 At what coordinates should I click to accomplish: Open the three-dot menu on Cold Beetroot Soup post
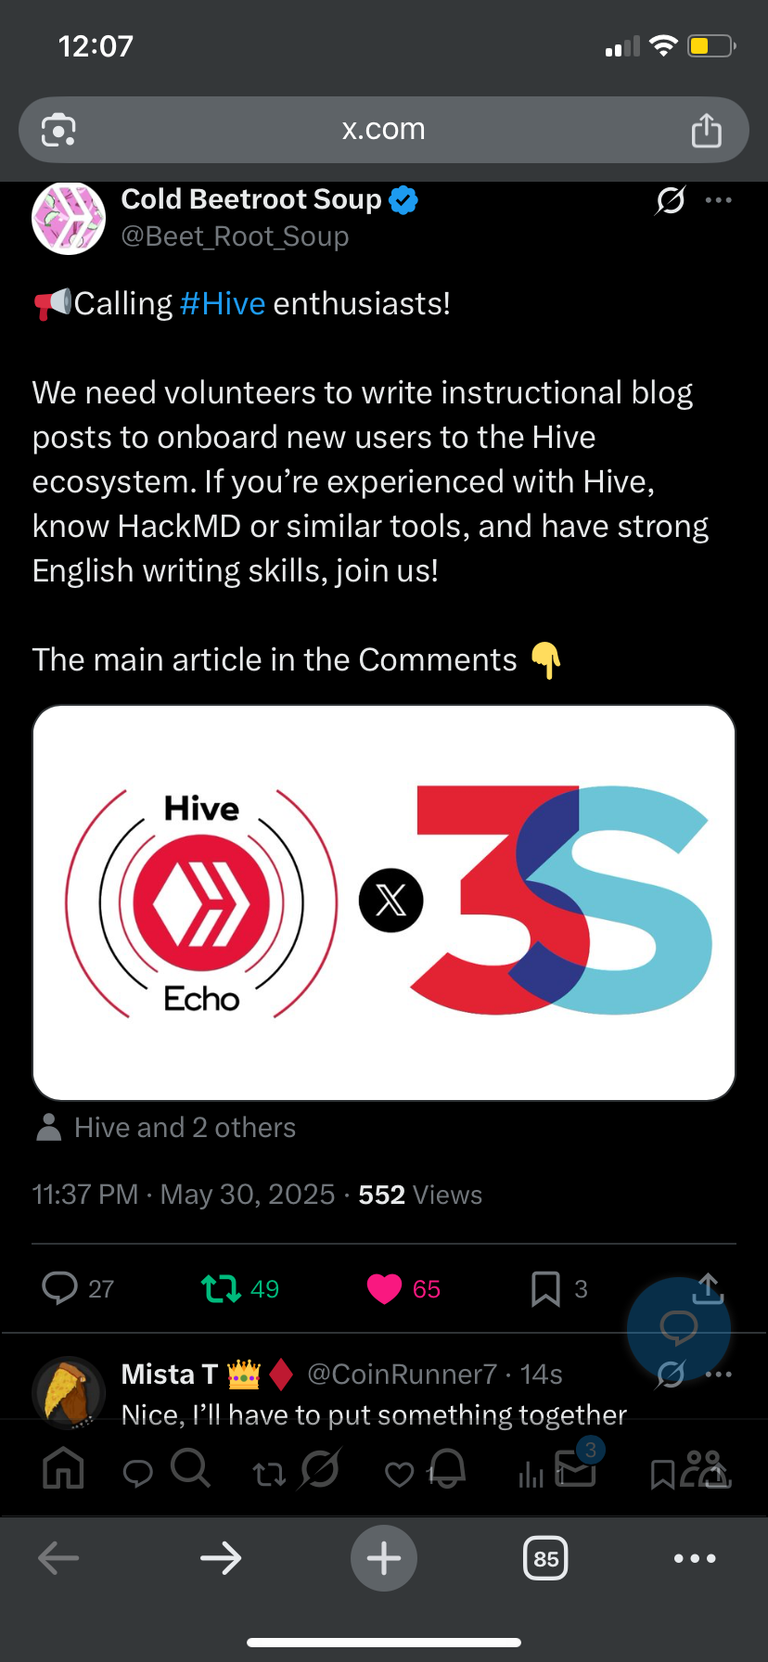[718, 200]
